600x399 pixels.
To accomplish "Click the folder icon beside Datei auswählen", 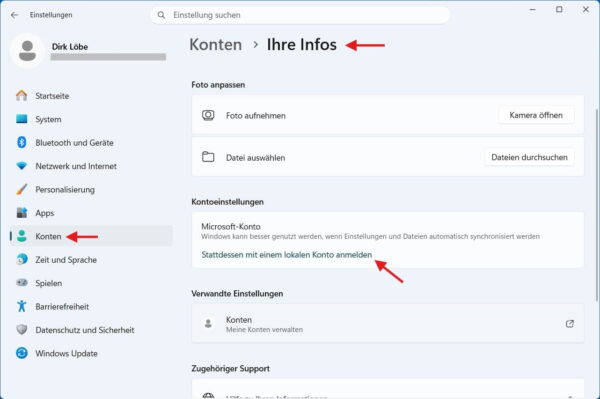I will [x=208, y=157].
